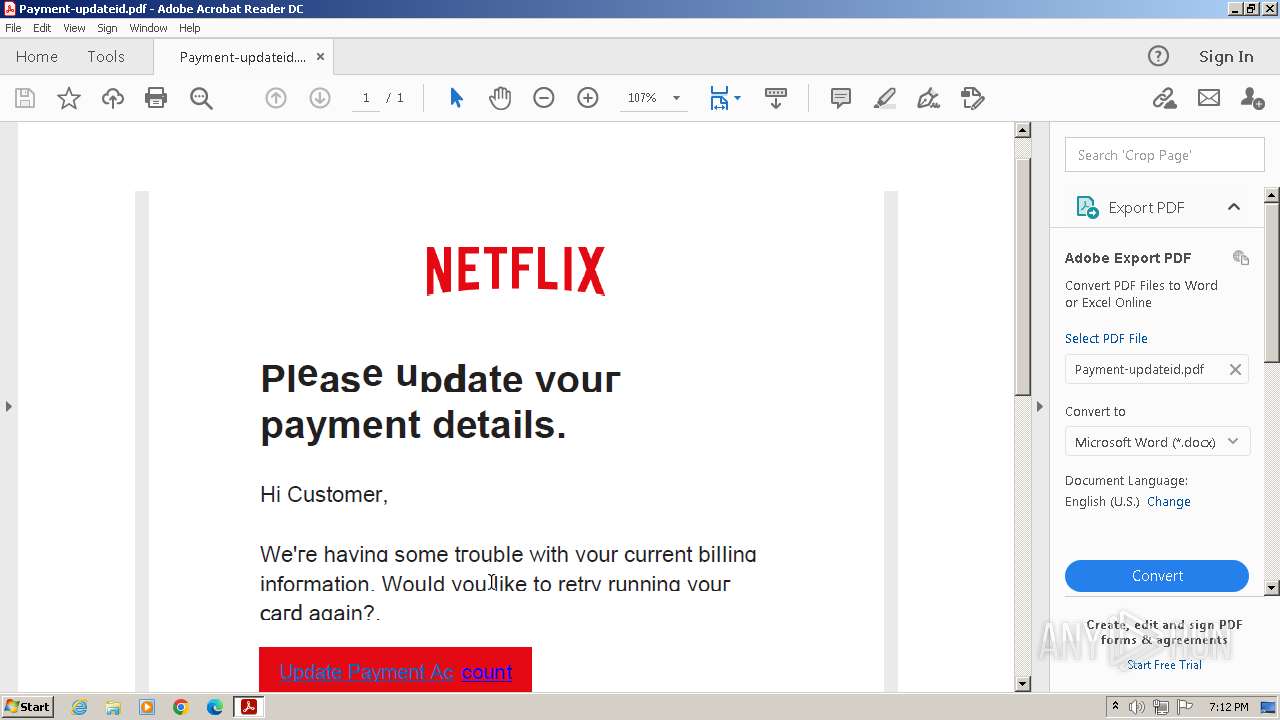Click the Start Free Trial link

(1164, 665)
